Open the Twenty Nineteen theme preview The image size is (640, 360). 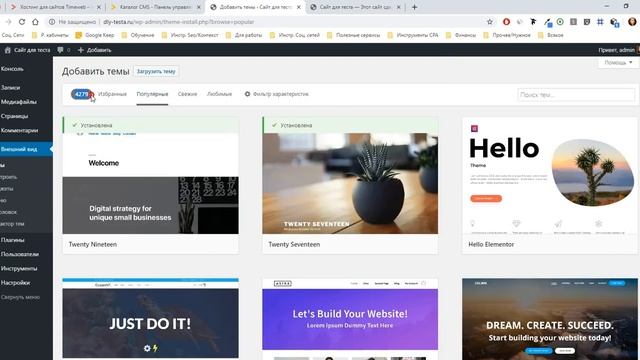(x=151, y=183)
